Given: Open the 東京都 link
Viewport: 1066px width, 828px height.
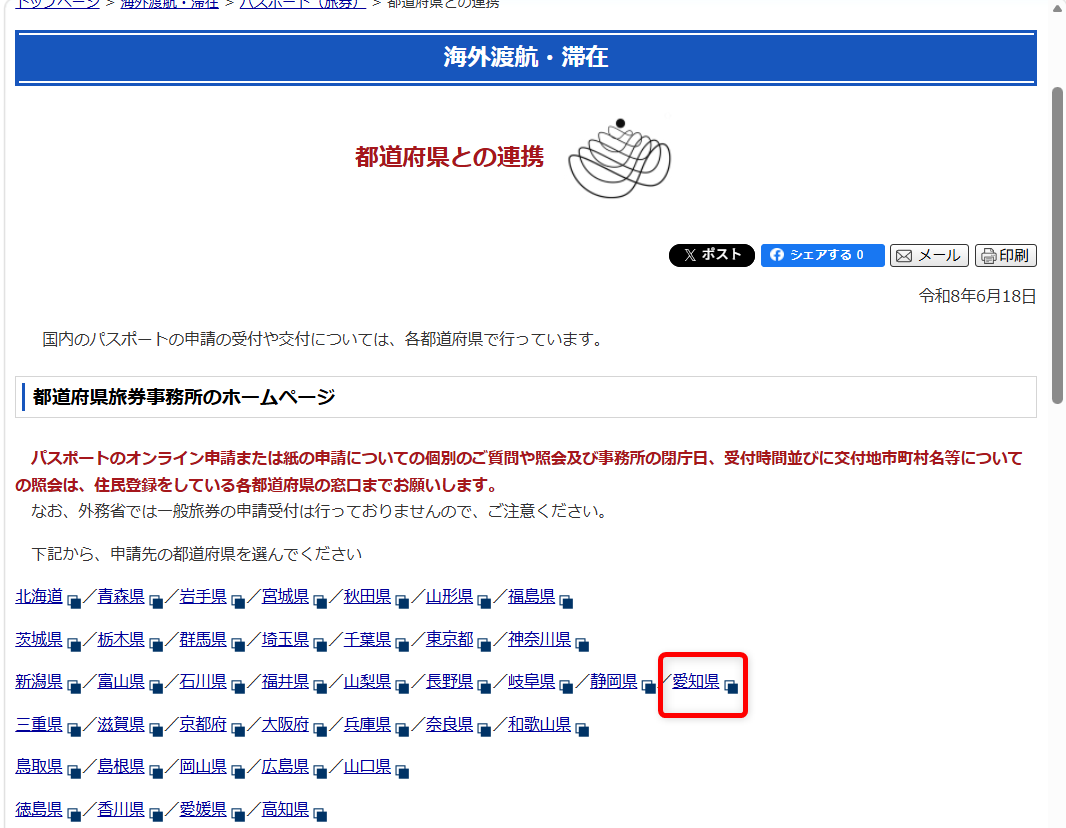Looking at the screenshot, I should 449,639.
